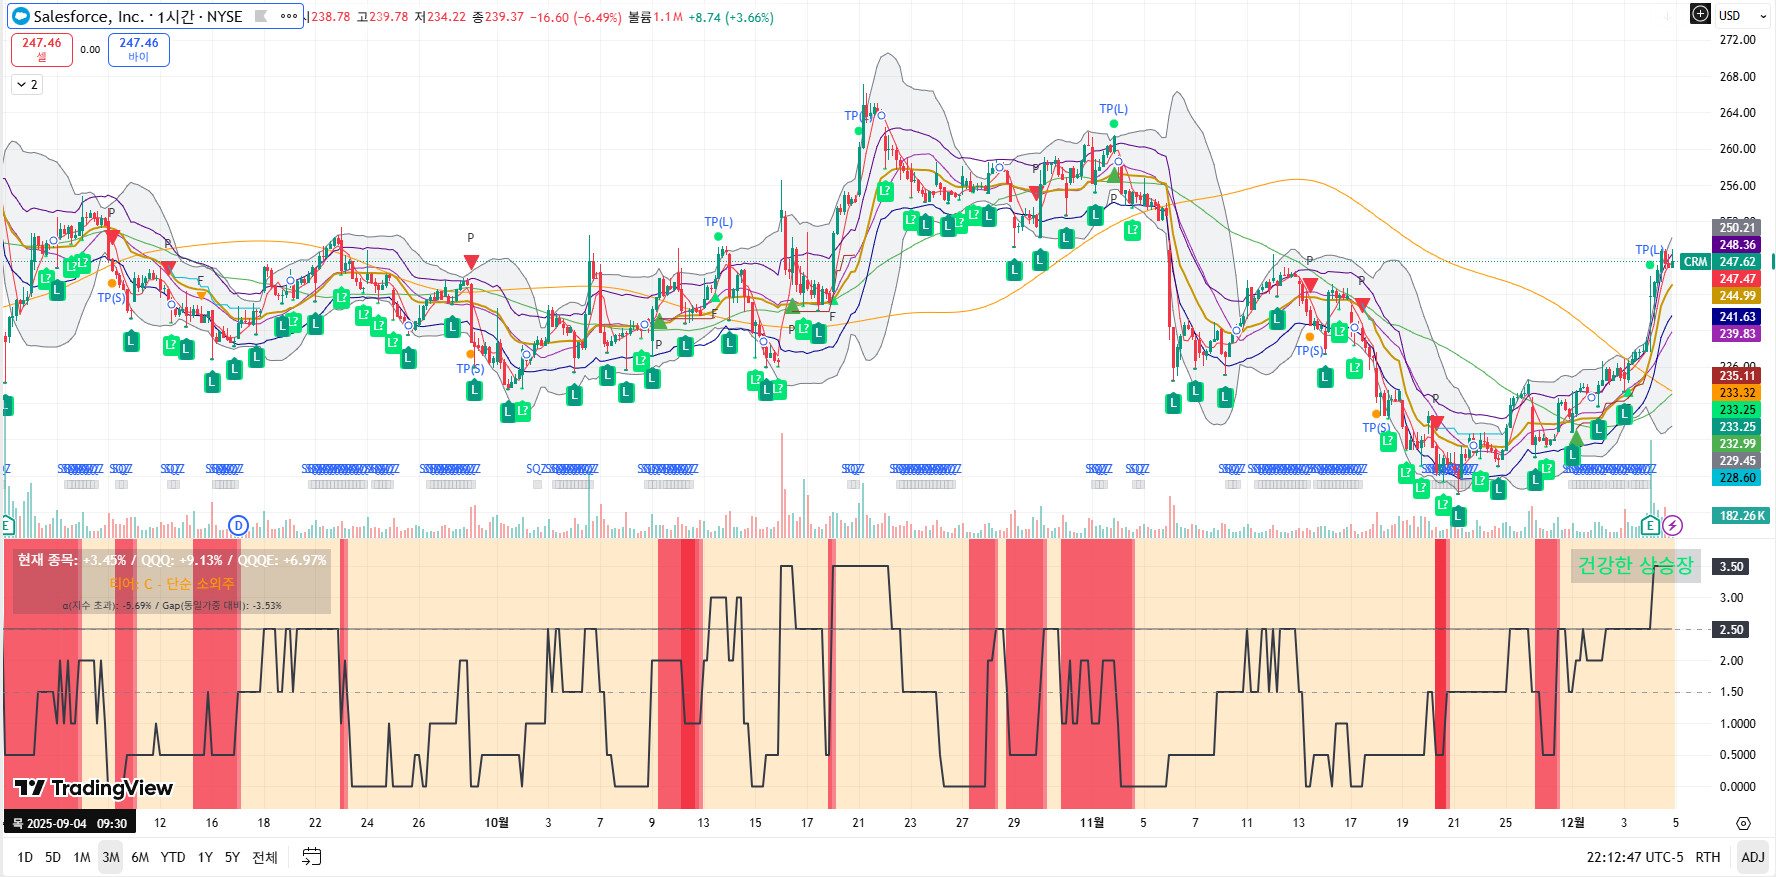Screen dimensions: 1776x877
Task: Click the 248.36 purple price axis label
Action: pos(1737,245)
